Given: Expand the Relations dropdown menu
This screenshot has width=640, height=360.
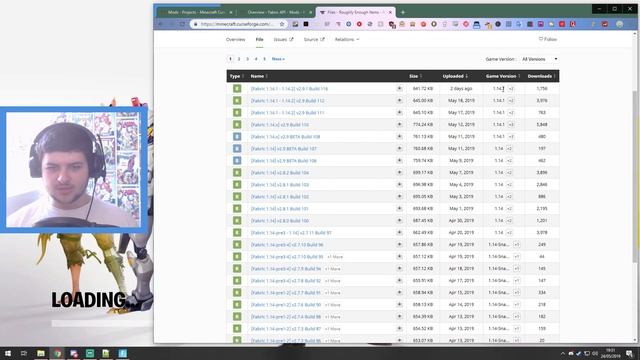Looking at the screenshot, I should 347,40.
